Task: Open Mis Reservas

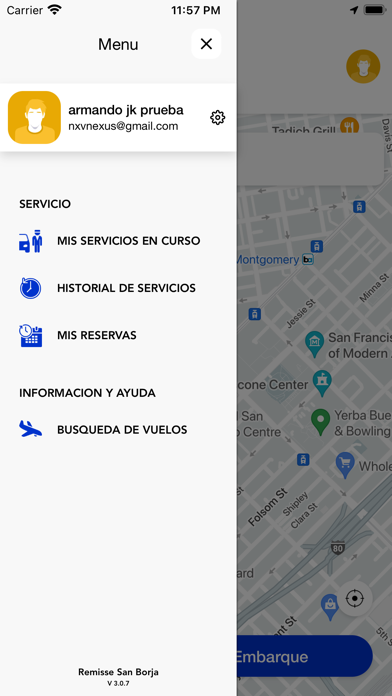Action: (118, 335)
